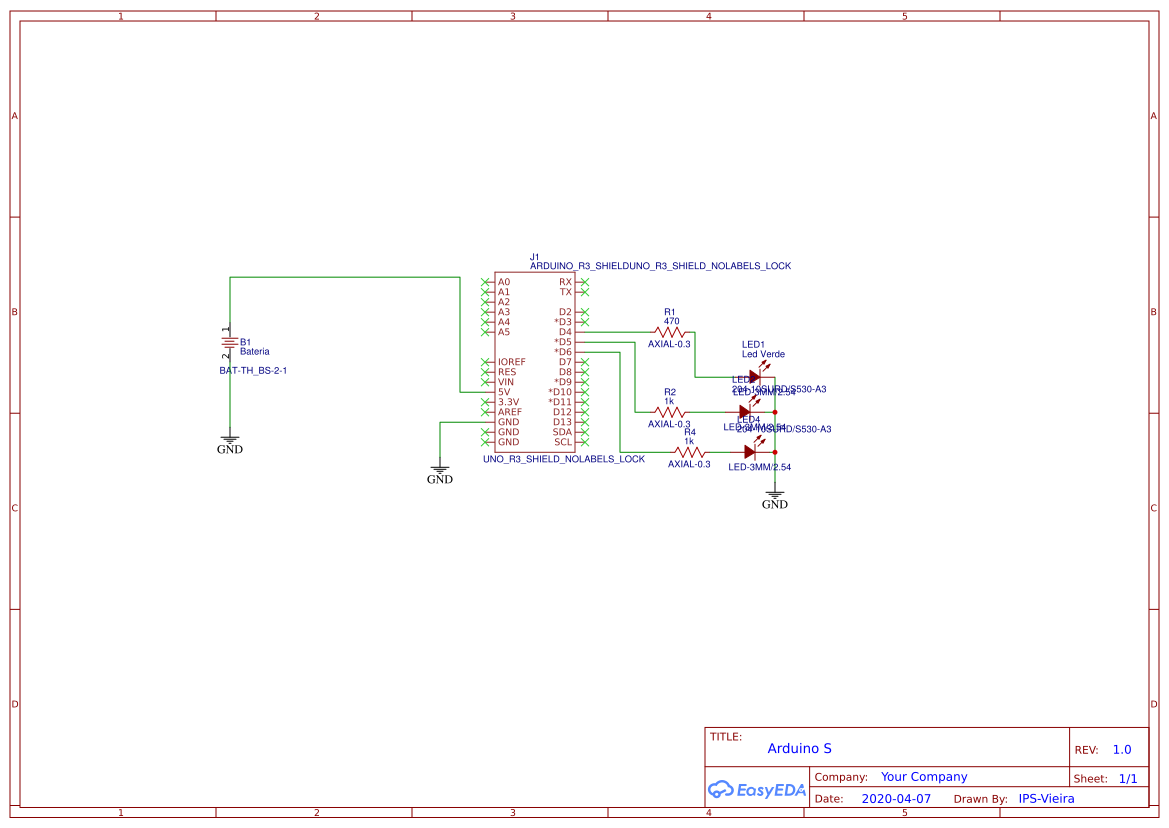Viewport: 1169px width, 828px height.
Task: Click the RES pin label
Action: [507, 372]
